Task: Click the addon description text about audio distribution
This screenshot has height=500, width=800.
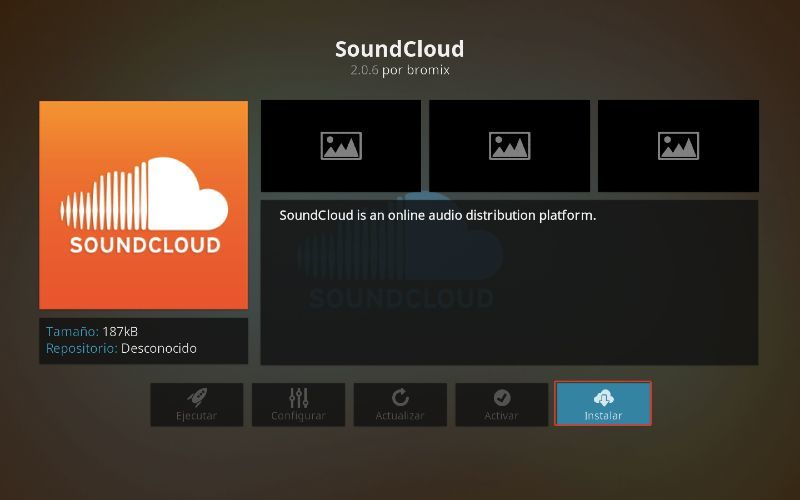Action: 437,215
